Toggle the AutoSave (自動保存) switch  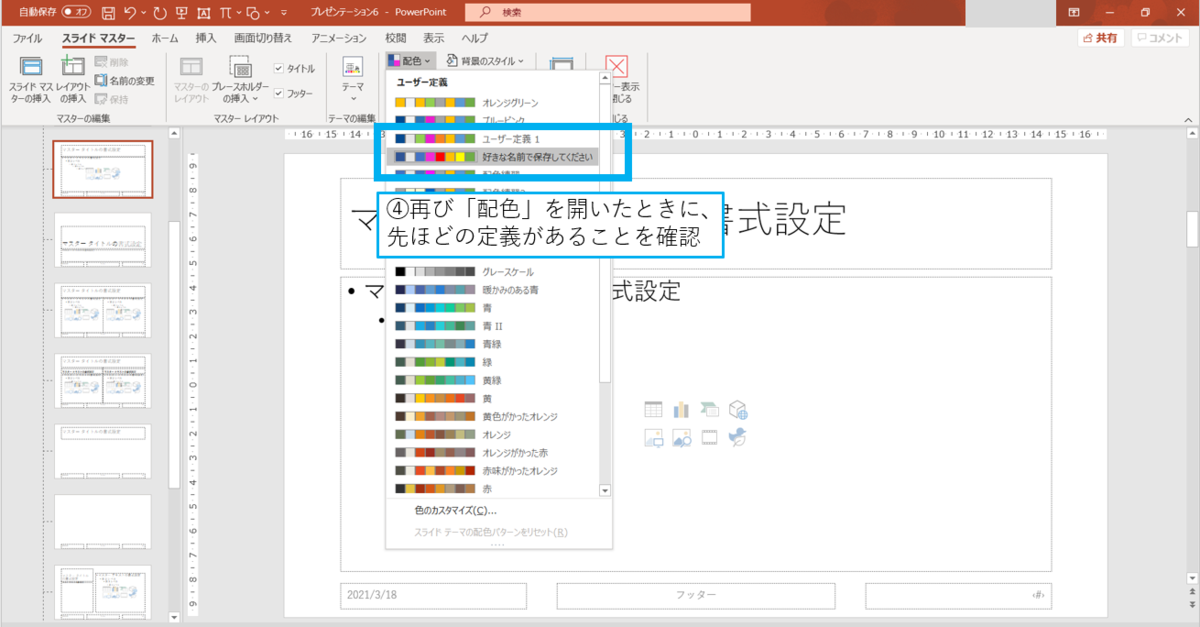pyautogui.click(x=74, y=12)
